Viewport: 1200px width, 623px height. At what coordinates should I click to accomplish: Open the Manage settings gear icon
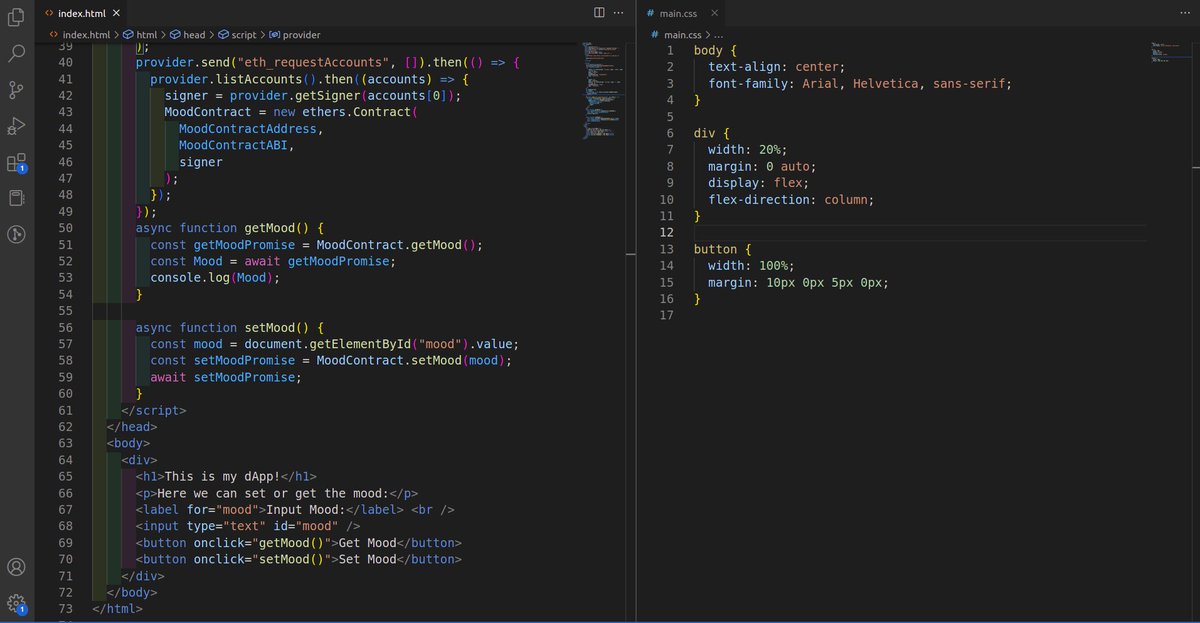click(x=16, y=603)
